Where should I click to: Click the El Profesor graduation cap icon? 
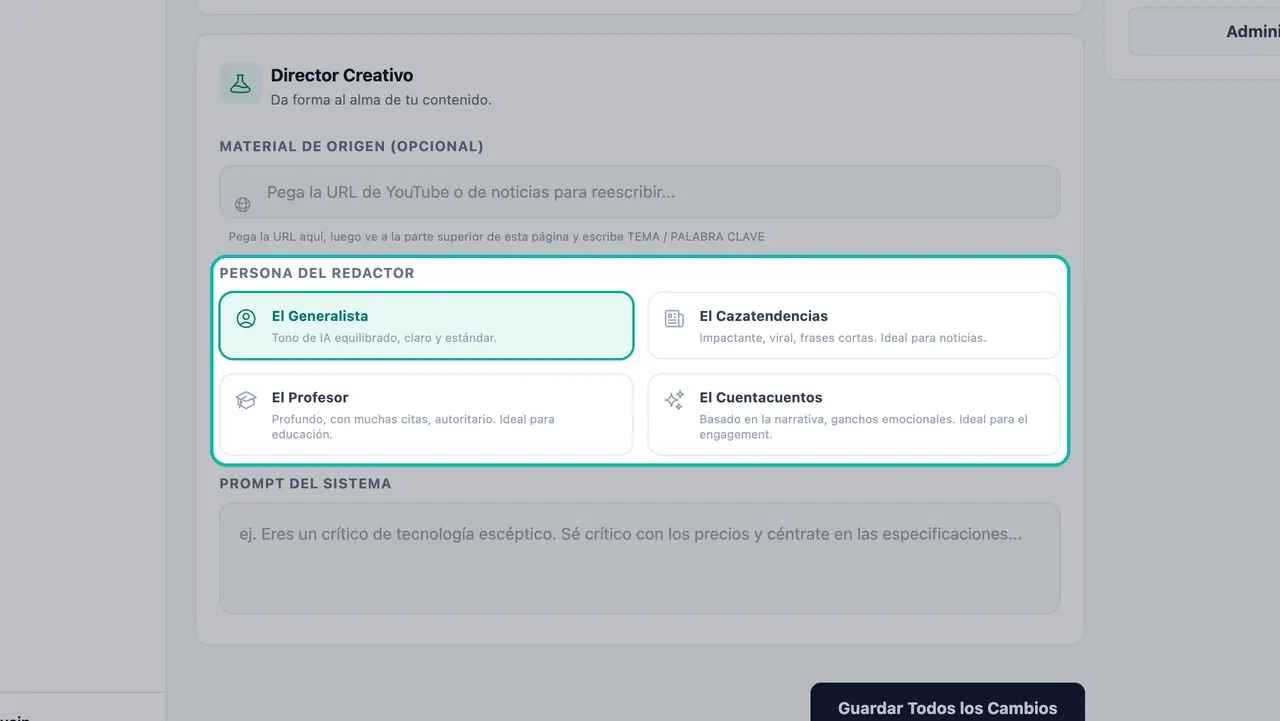[246, 400]
